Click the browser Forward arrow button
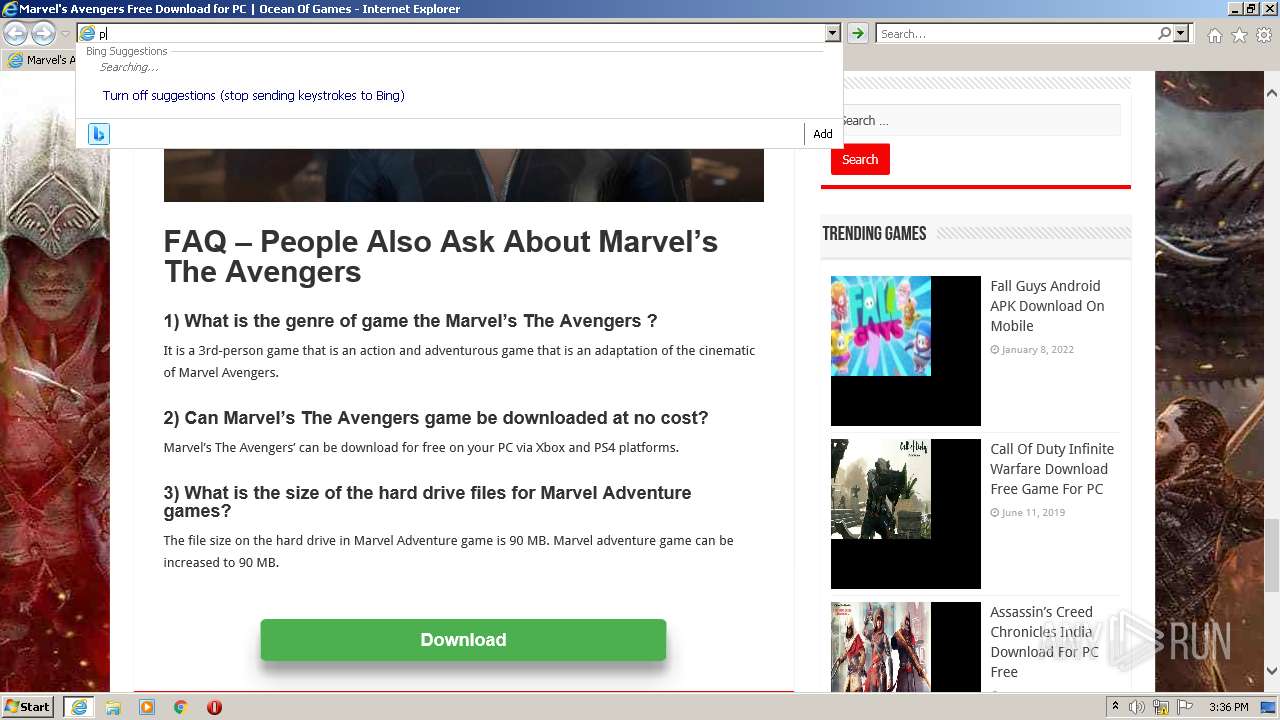1280x720 pixels. [x=43, y=34]
